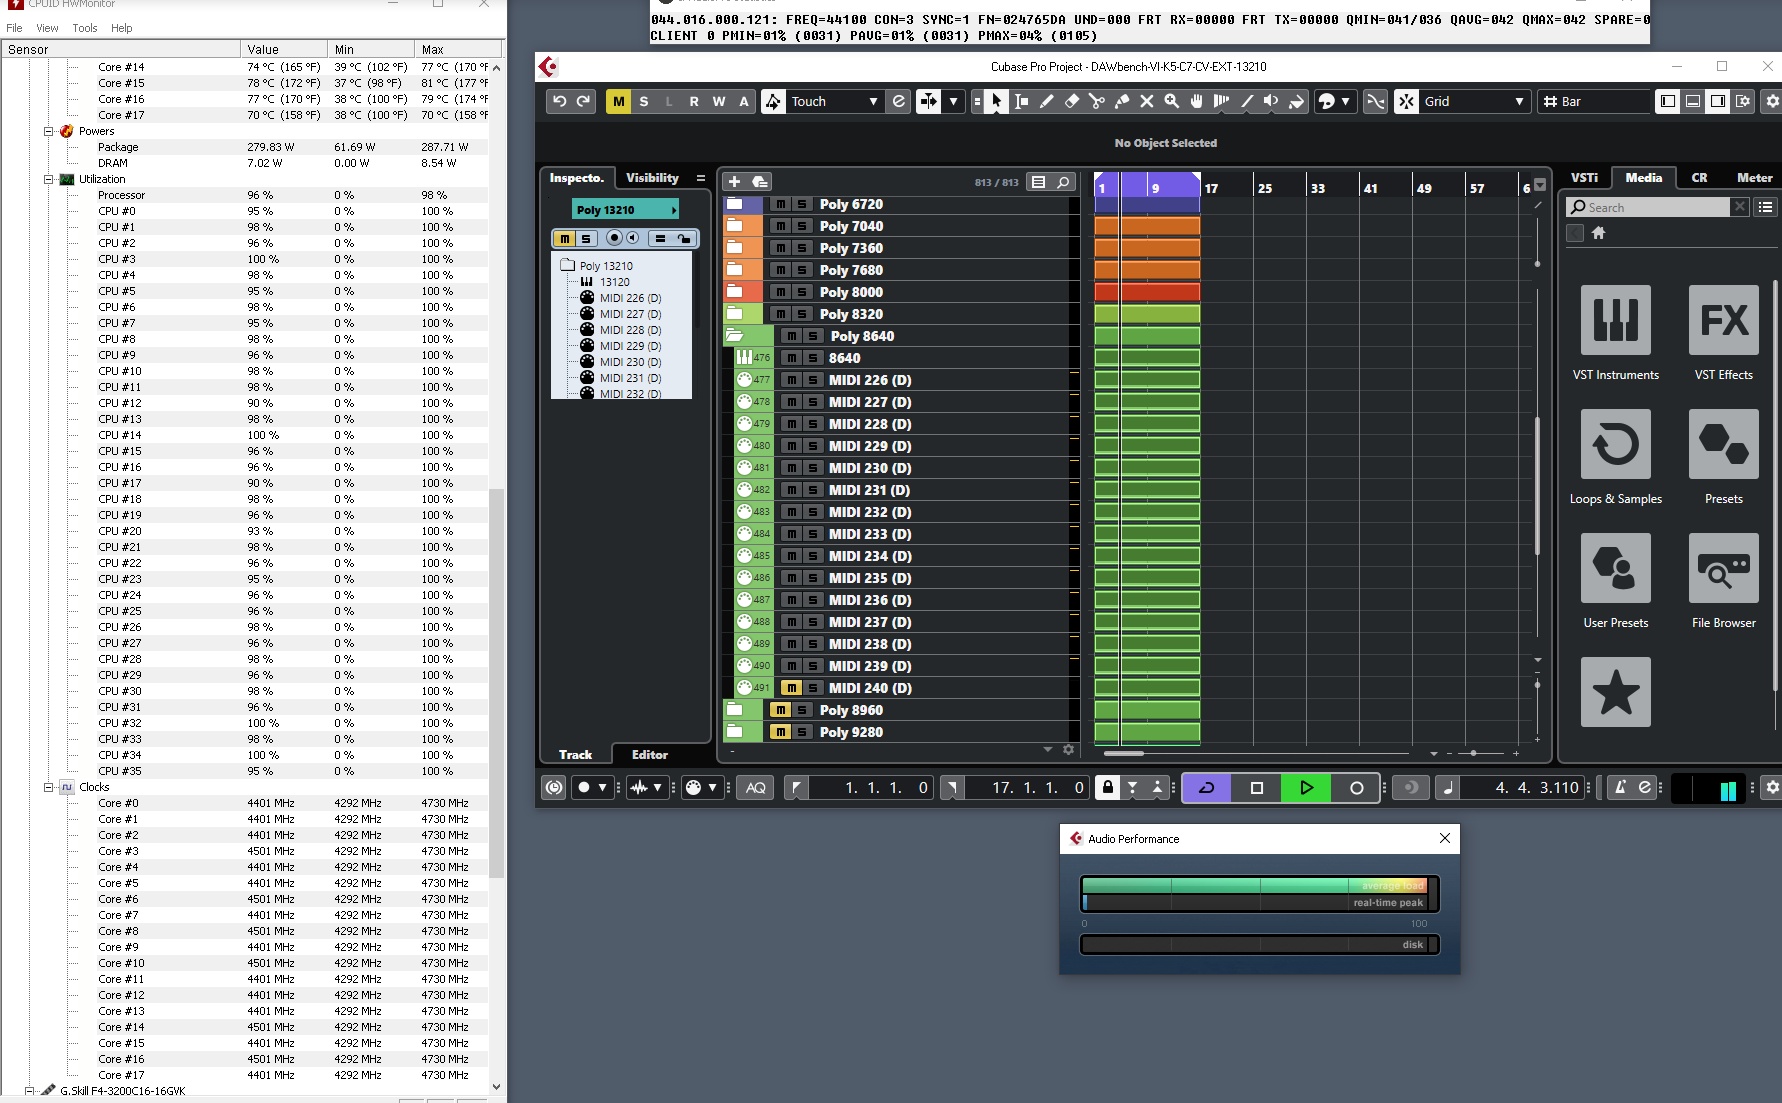Collapse Utilization node in HWMonitor
Screen dimensions: 1782x1103
pos(48,179)
